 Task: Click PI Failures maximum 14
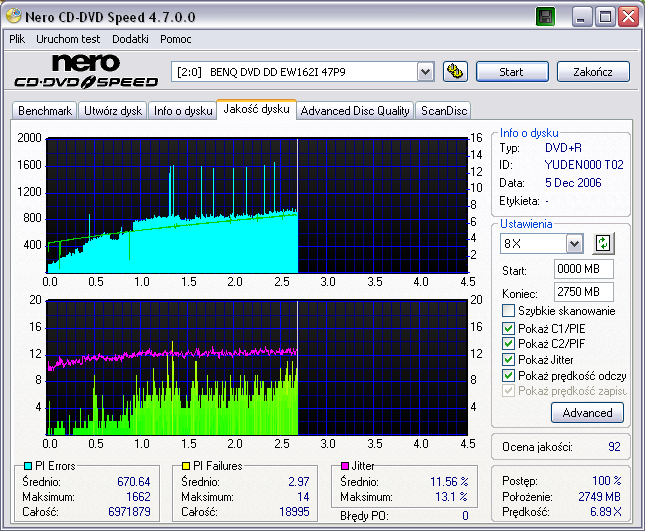click(x=303, y=497)
